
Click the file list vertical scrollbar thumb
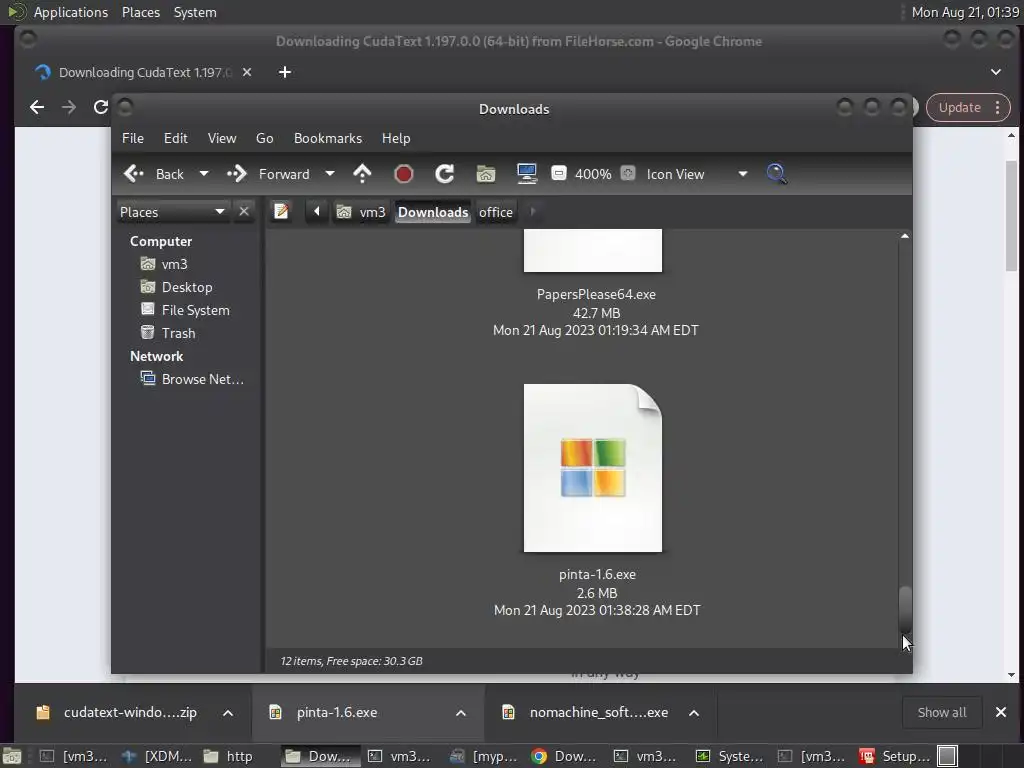click(x=904, y=610)
